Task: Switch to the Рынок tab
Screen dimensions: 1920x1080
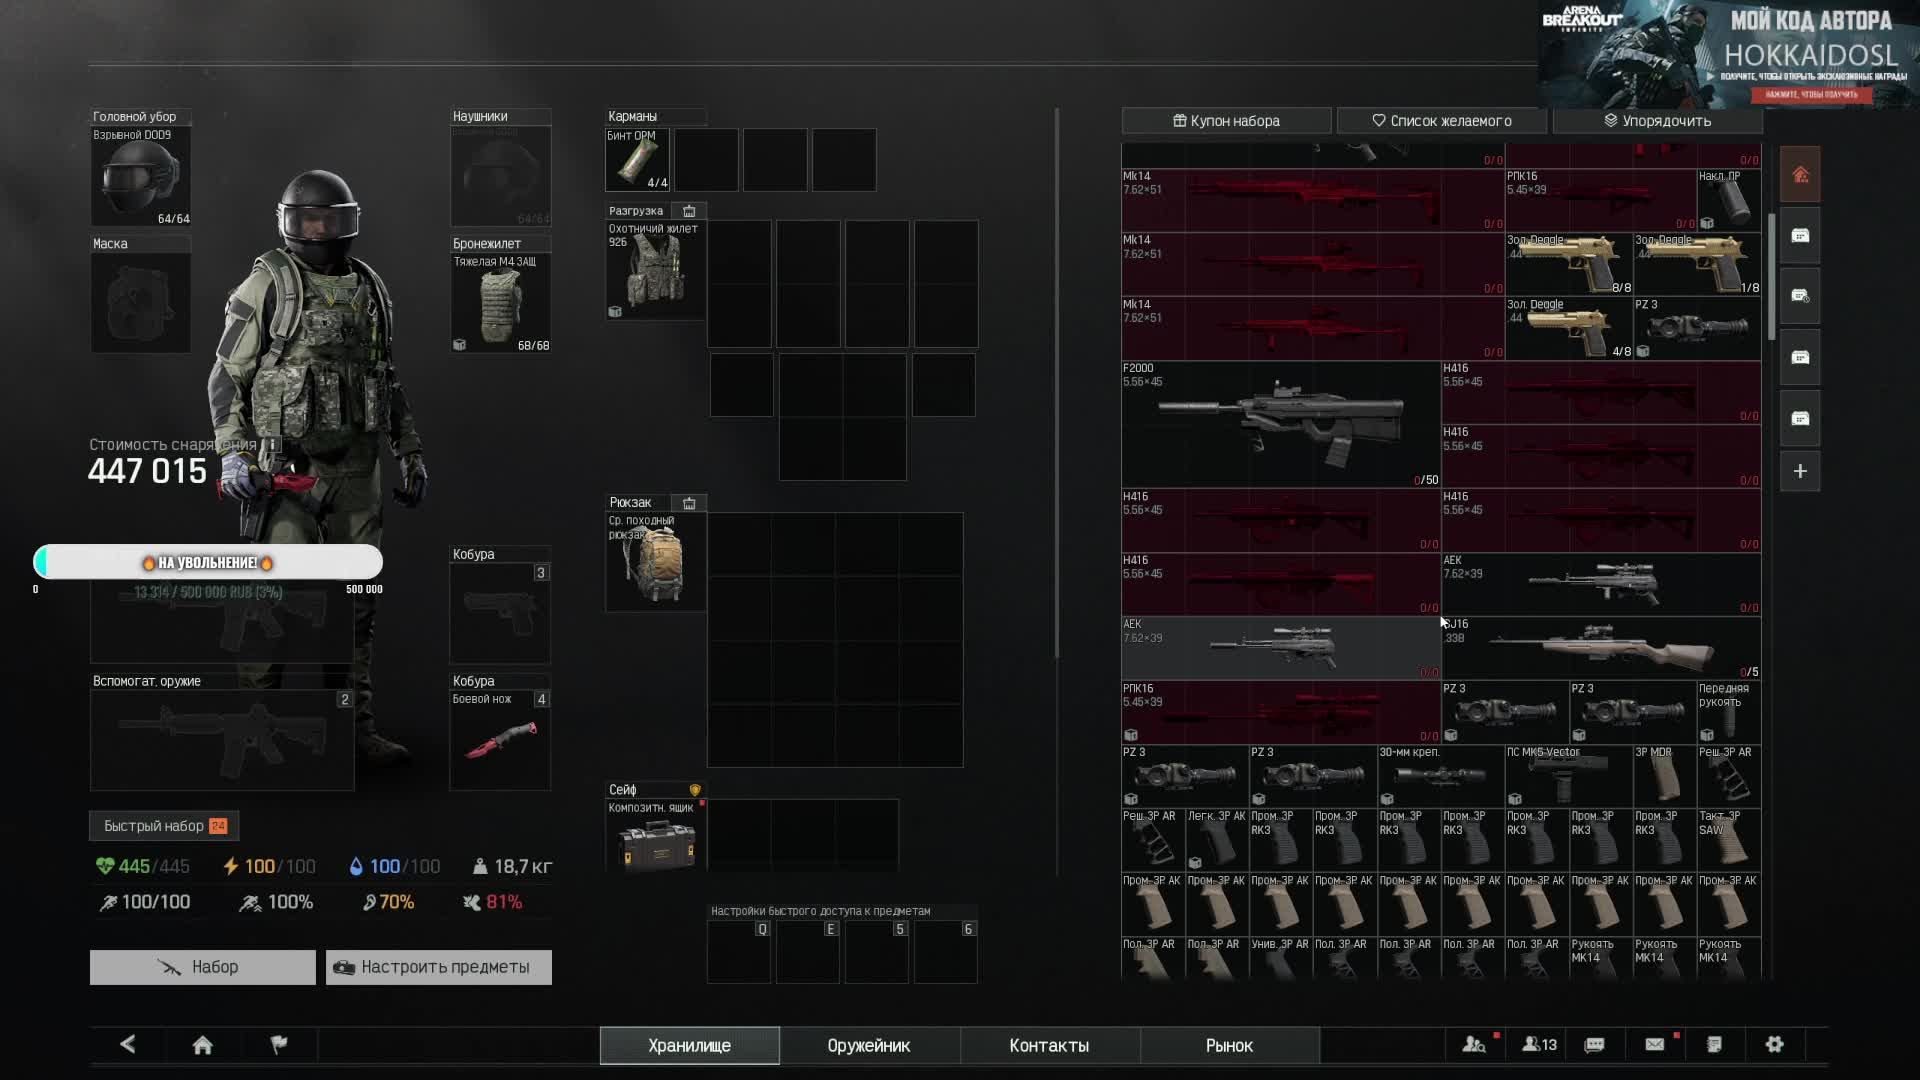Action: (x=1228, y=1045)
